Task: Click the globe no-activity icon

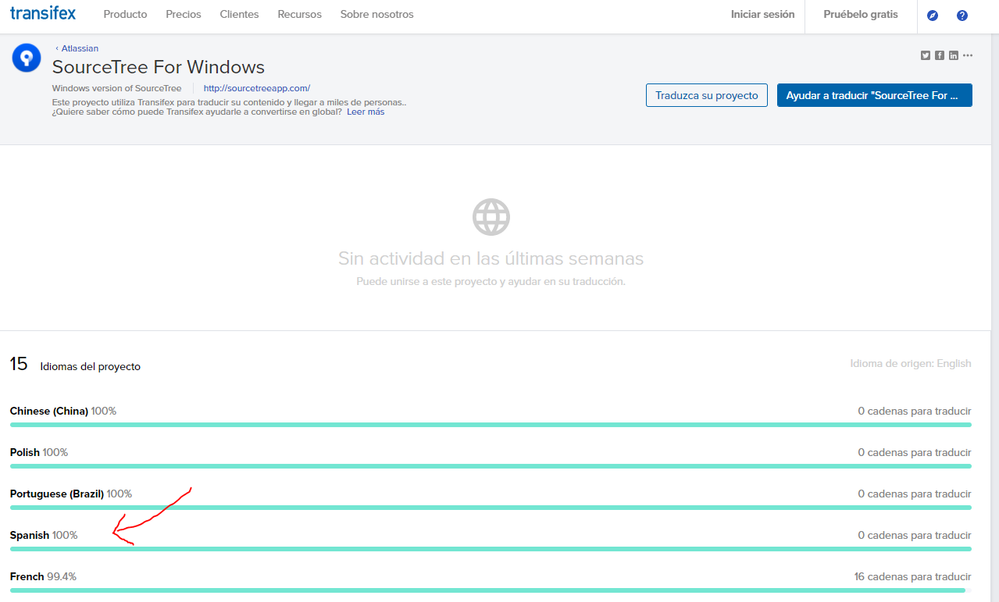Action: point(491,217)
